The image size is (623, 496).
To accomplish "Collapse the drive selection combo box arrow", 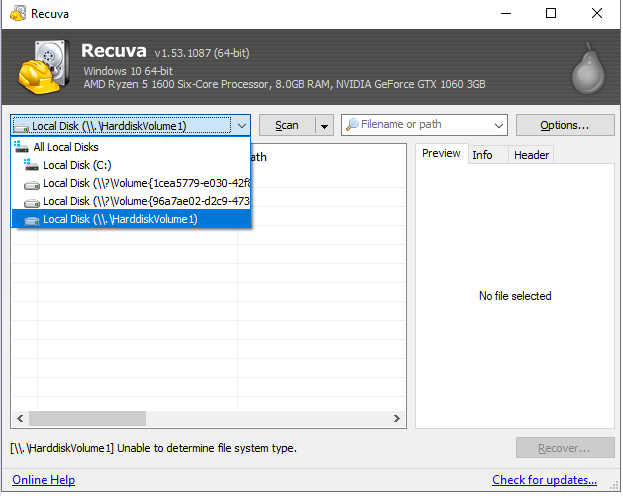I will click(x=242, y=126).
